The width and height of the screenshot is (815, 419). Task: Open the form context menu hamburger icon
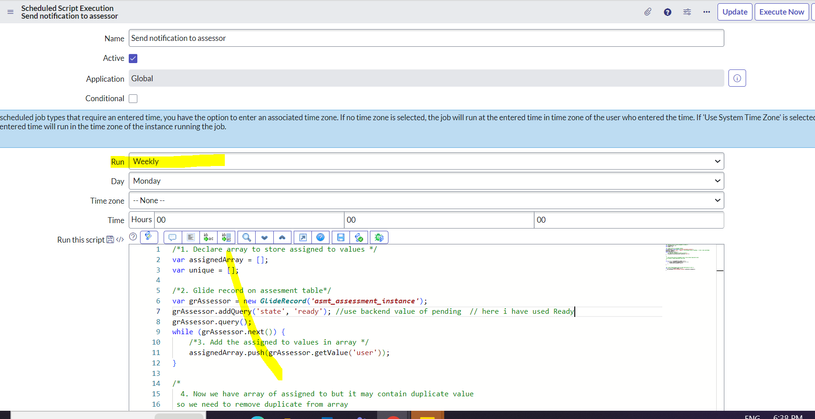[10, 12]
